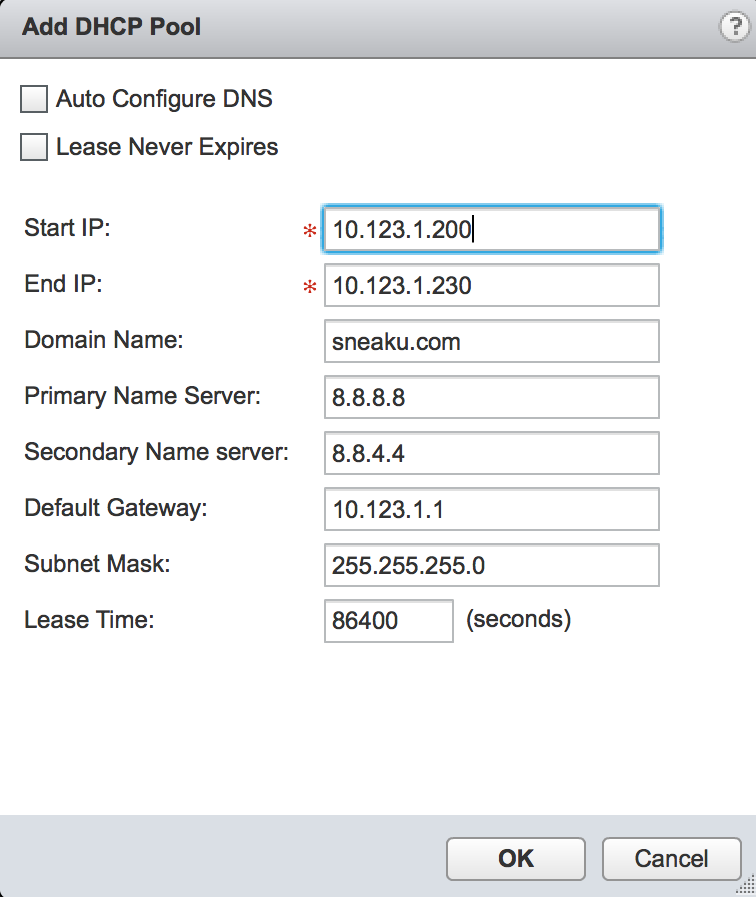This screenshot has height=897, width=756.
Task: Confirm the DHCP pool with OK
Action: 516,859
